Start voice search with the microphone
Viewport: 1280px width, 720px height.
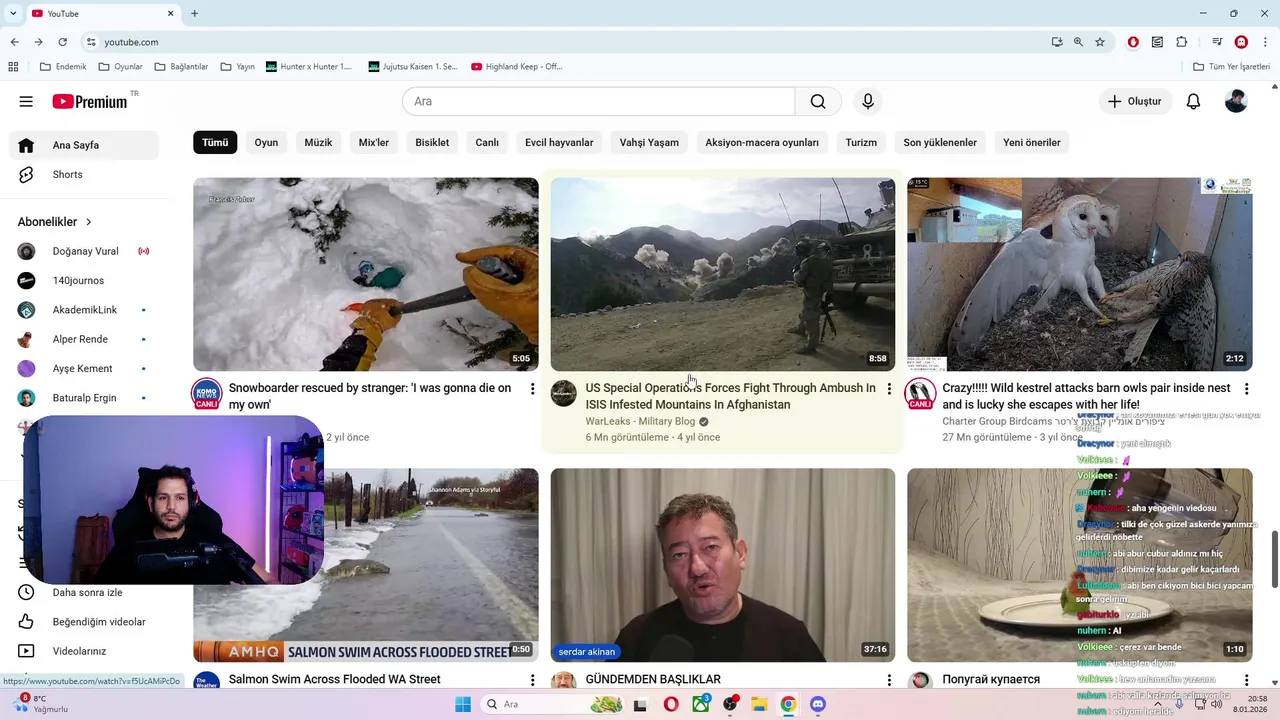pos(868,101)
